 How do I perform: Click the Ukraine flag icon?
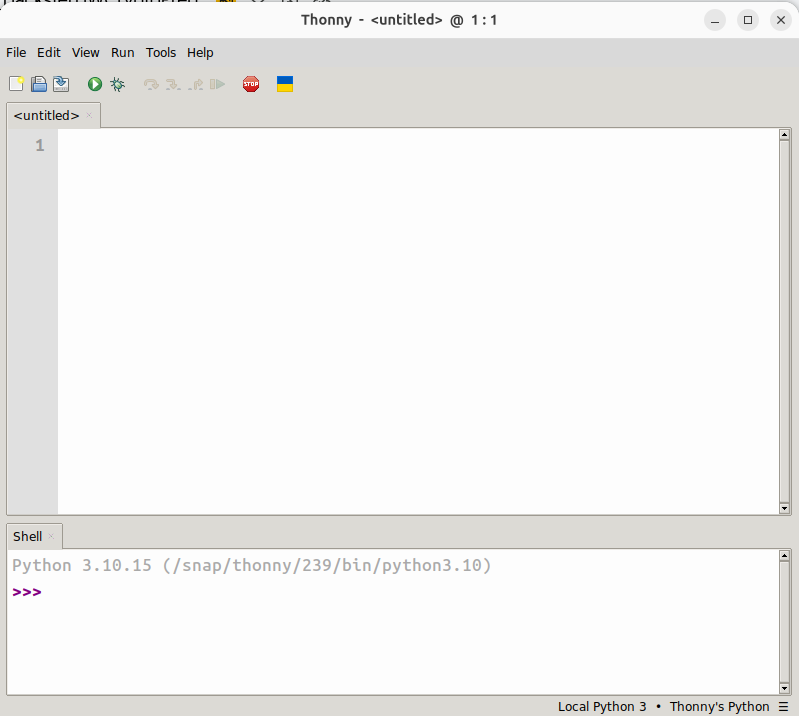coord(285,85)
